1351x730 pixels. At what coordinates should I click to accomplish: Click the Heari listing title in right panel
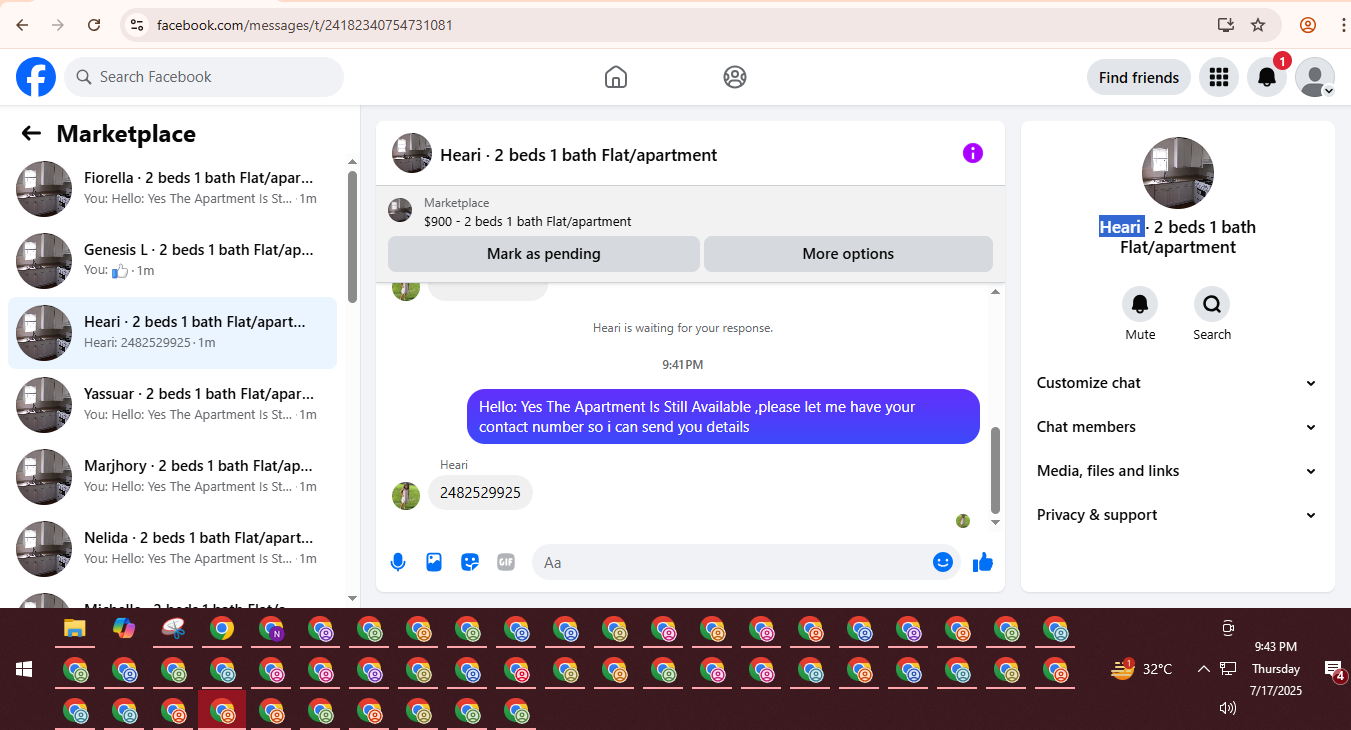1178,237
